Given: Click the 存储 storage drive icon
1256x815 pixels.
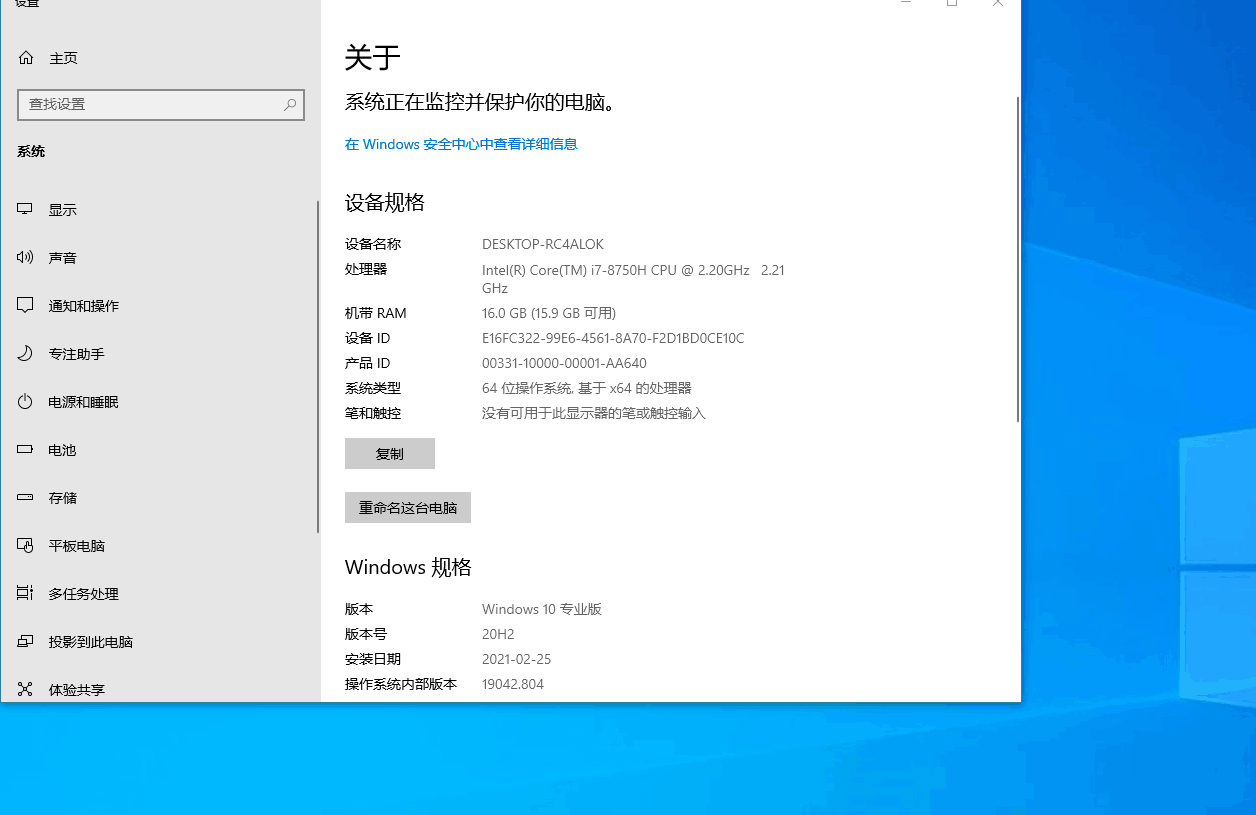Looking at the screenshot, I should [26, 498].
